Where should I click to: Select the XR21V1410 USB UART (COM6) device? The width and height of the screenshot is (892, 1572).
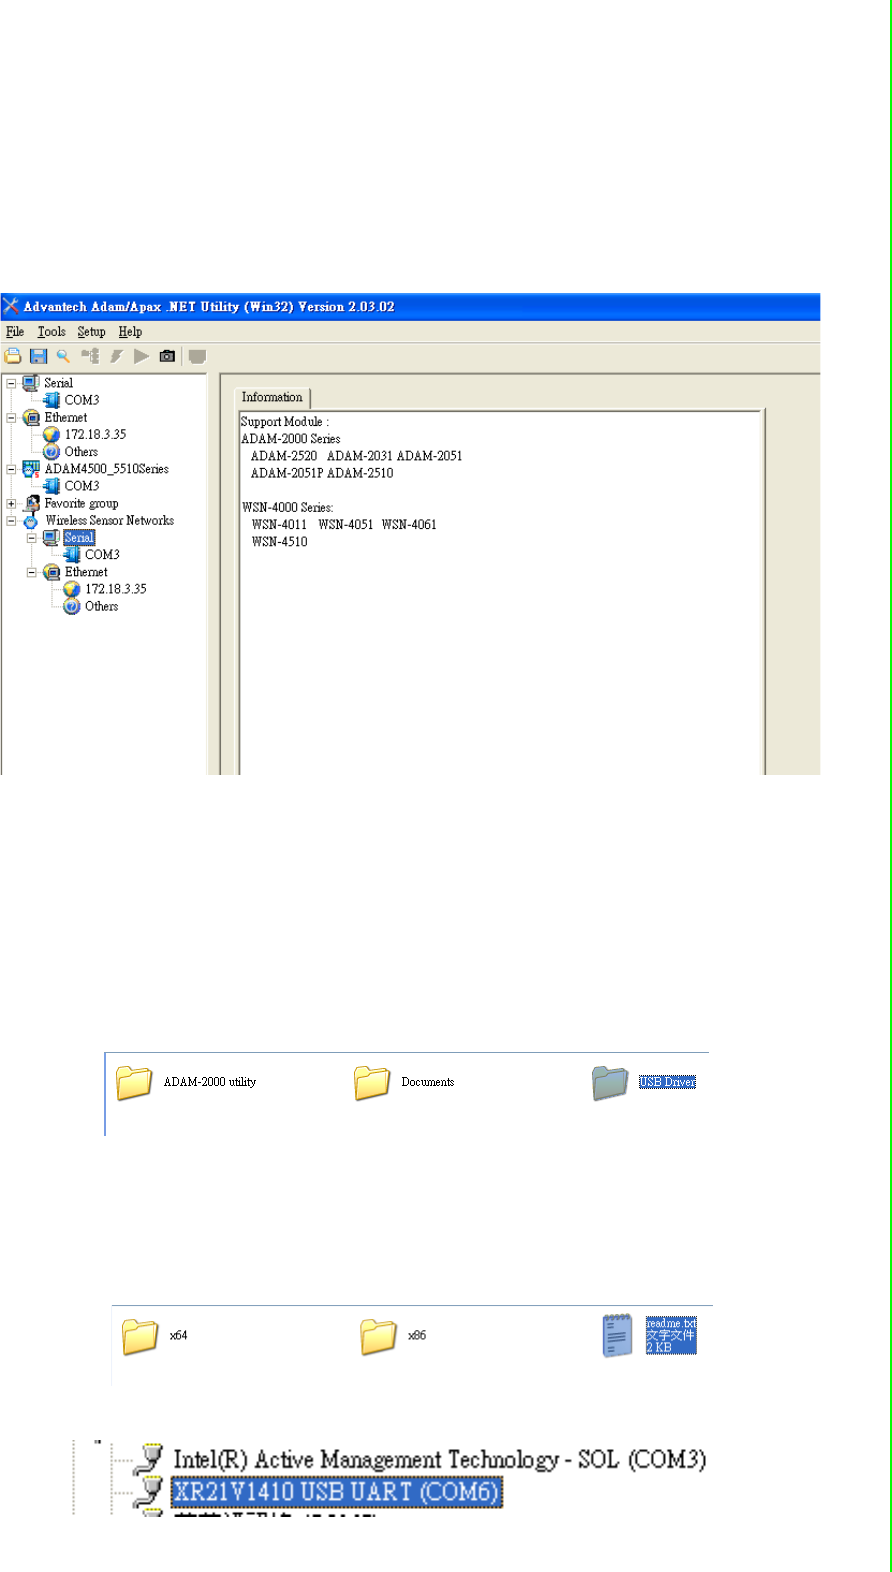click(336, 1492)
